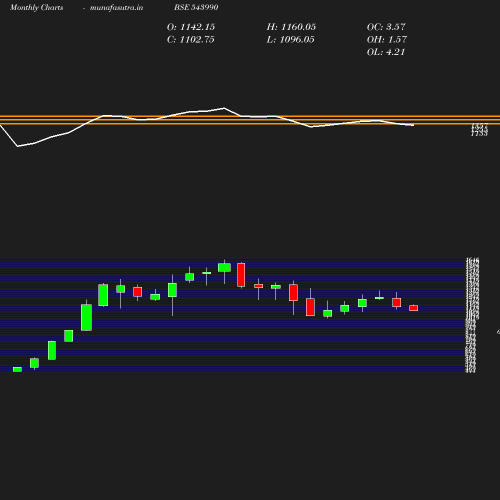This screenshot has width=500, height=500.
Task: Click the tallest red candlestick near the peak
Action: click(x=241, y=275)
